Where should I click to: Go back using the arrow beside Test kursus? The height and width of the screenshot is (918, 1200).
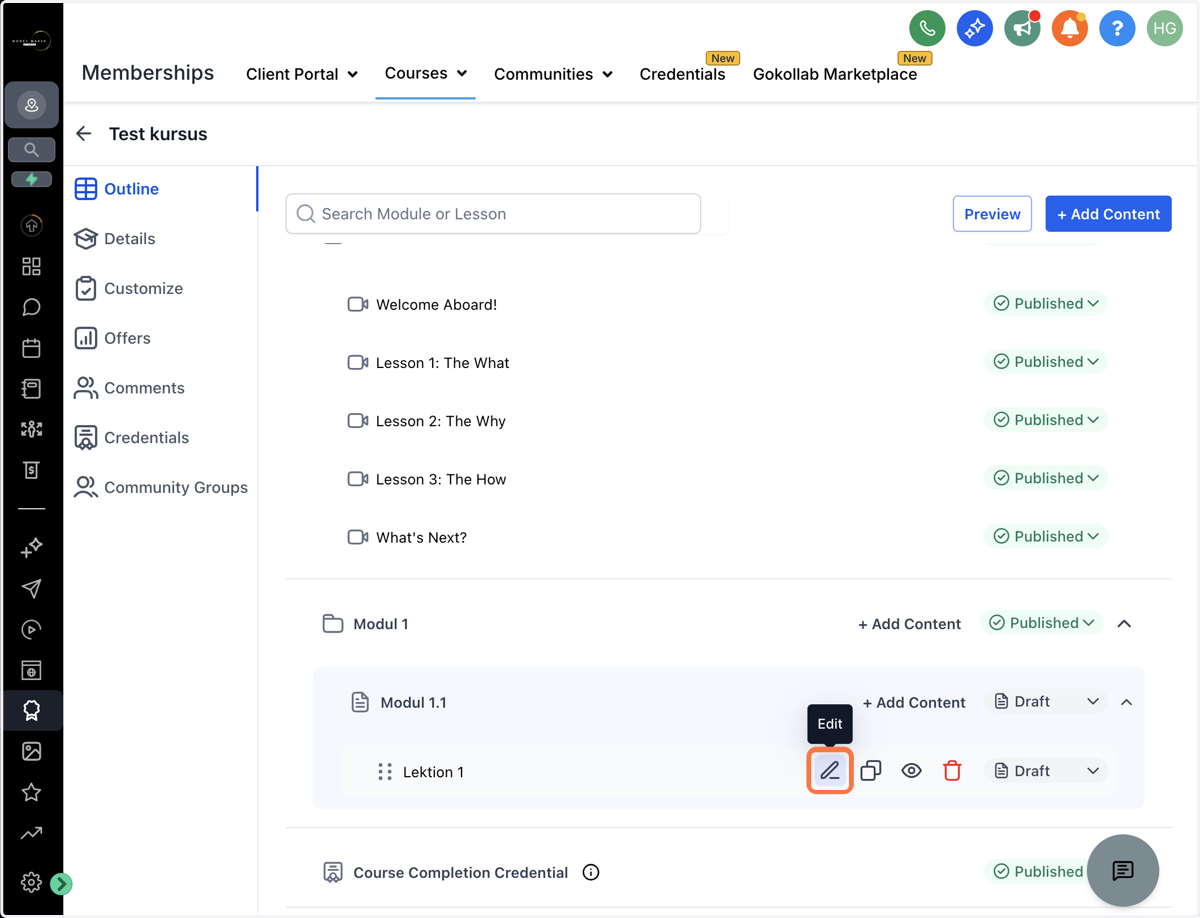[84, 134]
